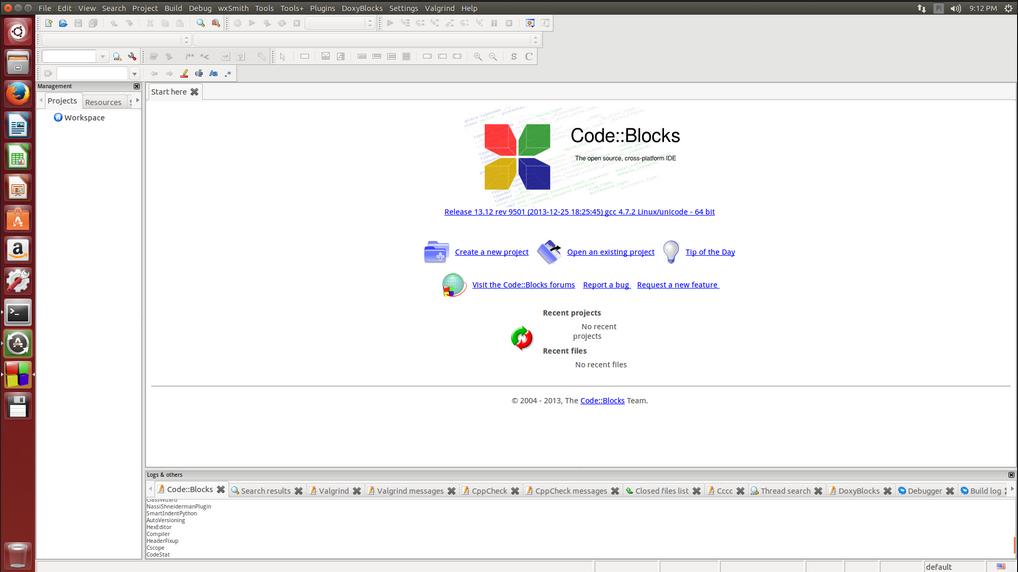
Task: Run thread search with its find icon
Action: (x=117, y=56)
